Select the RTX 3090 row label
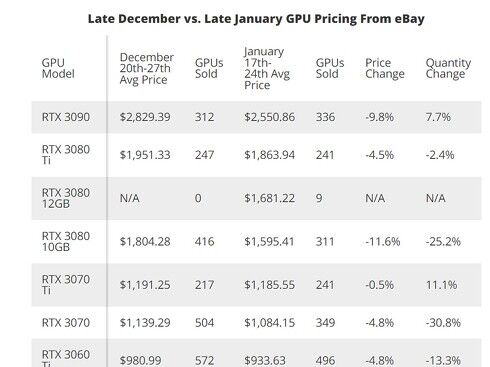490x367 pixels. coord(66,117)
